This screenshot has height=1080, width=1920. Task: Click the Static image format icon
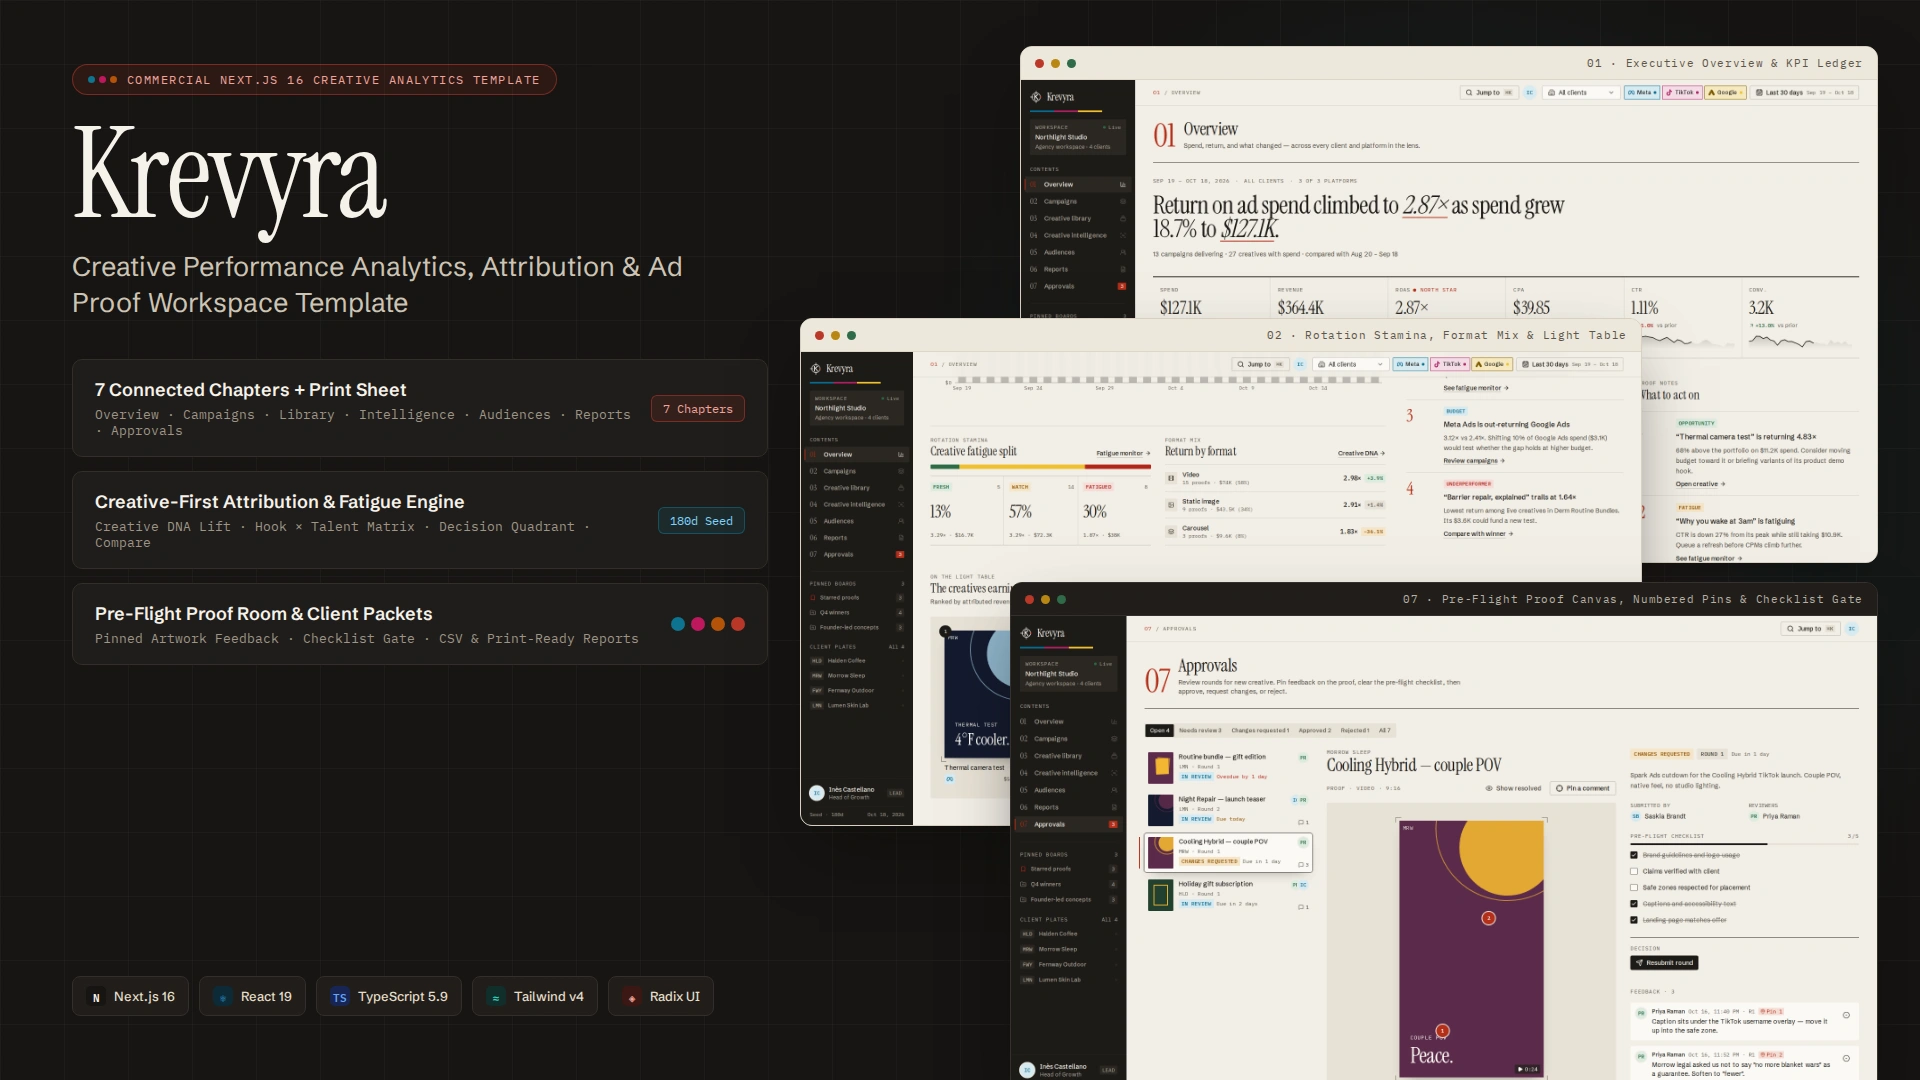1171,505
